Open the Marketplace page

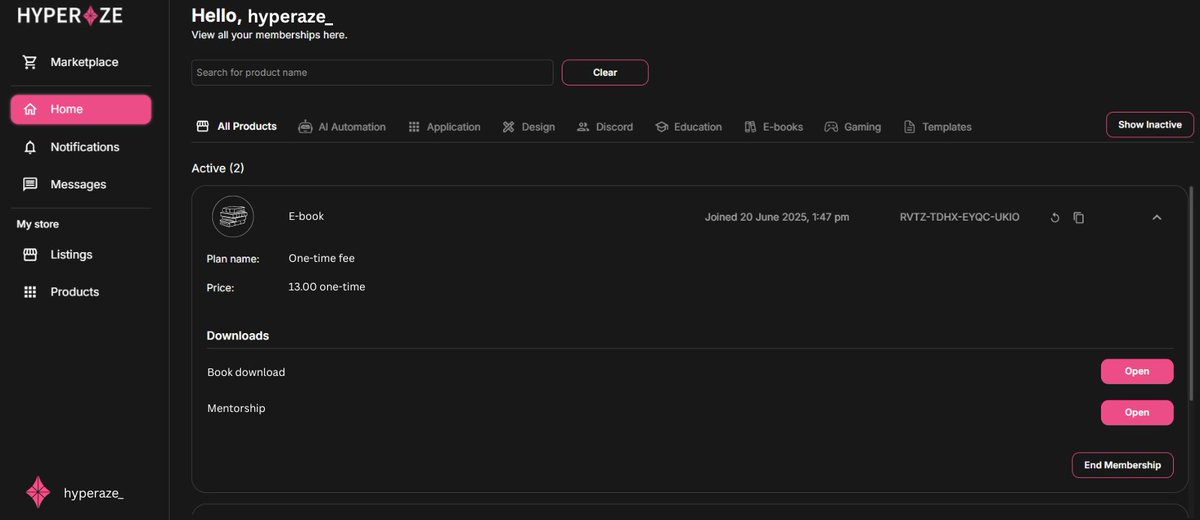pos(81,62)
